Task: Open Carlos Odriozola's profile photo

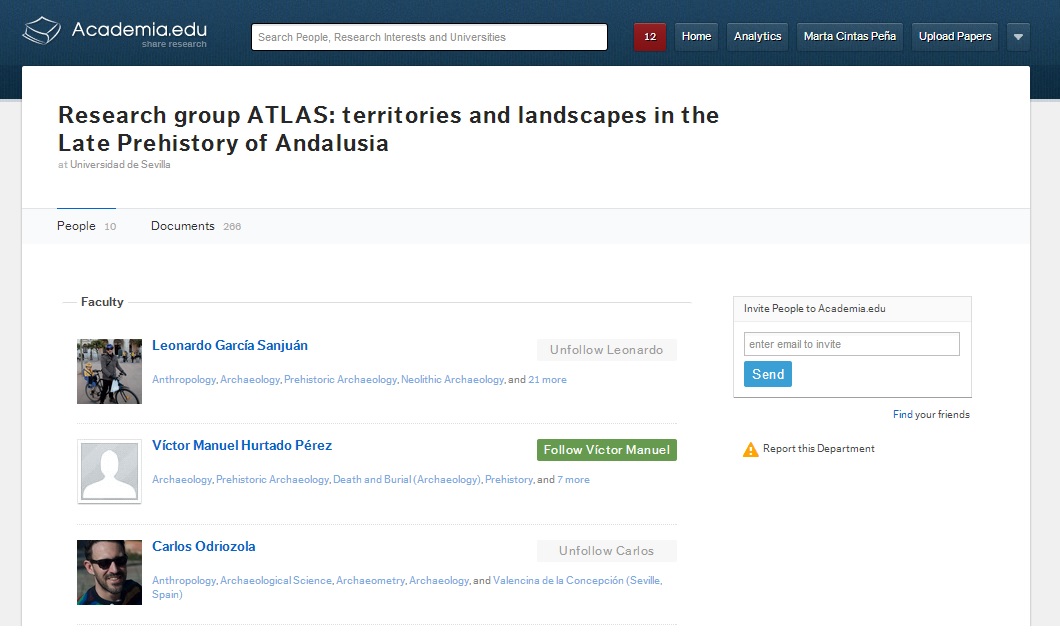Action: [109, 572]
